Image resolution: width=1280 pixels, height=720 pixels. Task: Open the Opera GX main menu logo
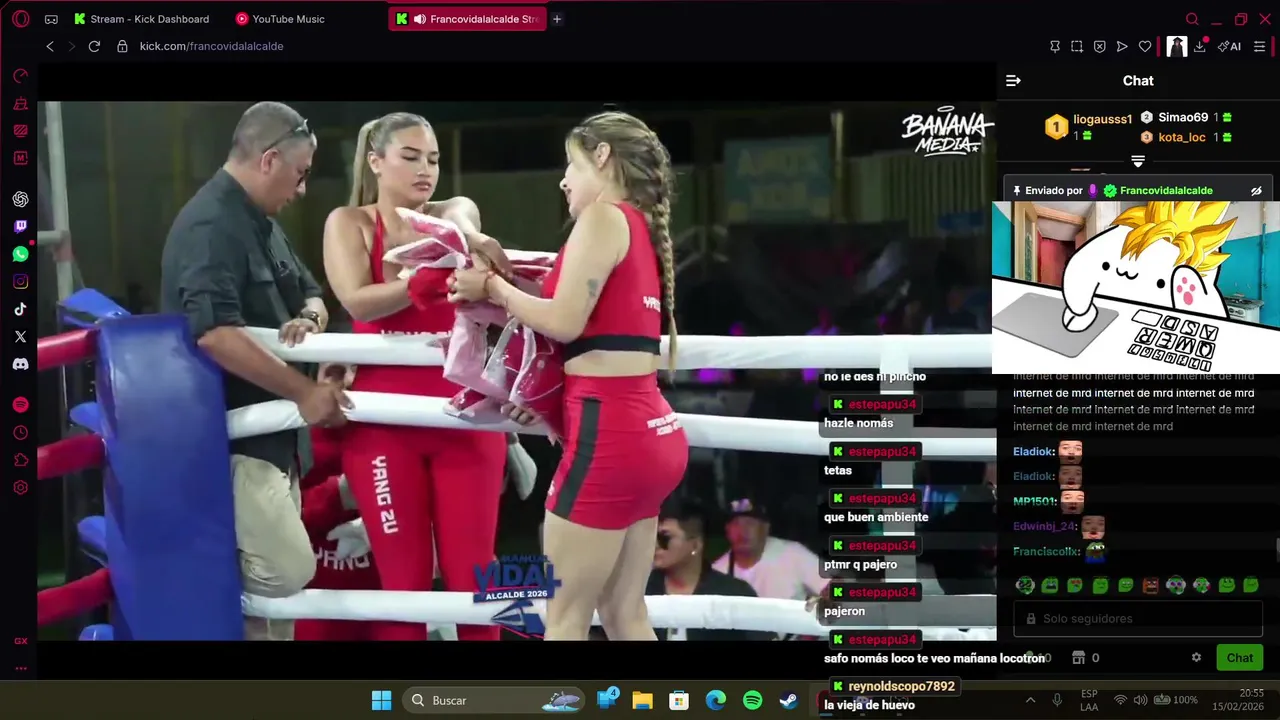[21, 19]
